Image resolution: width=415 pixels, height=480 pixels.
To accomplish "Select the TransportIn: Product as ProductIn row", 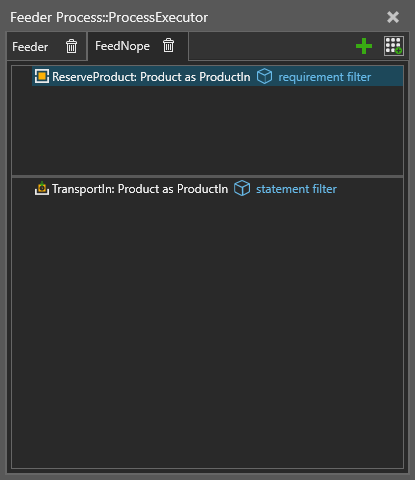I will 186,189.
